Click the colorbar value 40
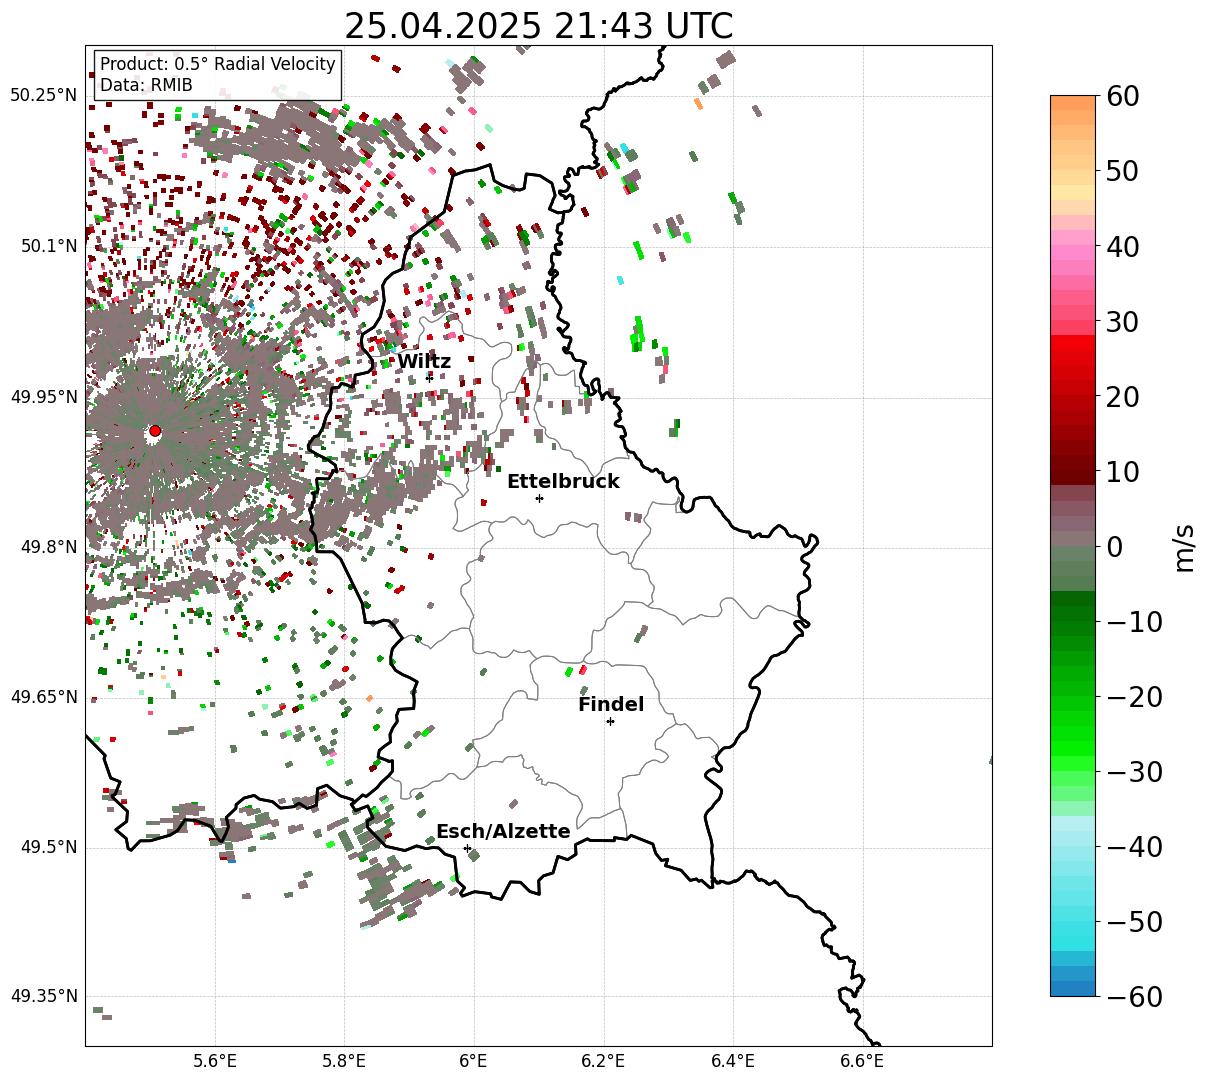Image resolution: width=1207 pixels, height=1081 pixels. point(1121,246)
